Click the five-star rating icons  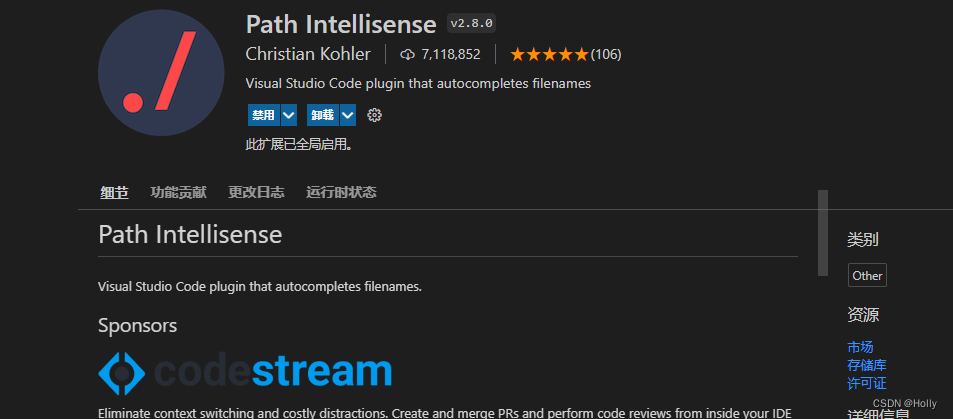pyautogui.click(x=549, y=54)
